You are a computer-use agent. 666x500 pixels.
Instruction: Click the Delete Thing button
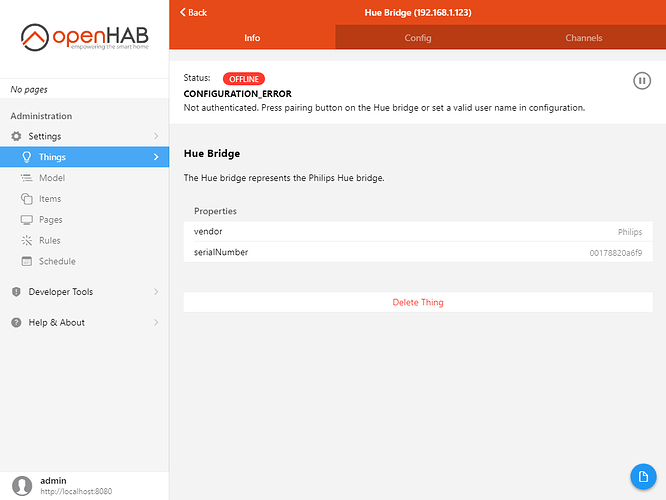tap(418, 302)
